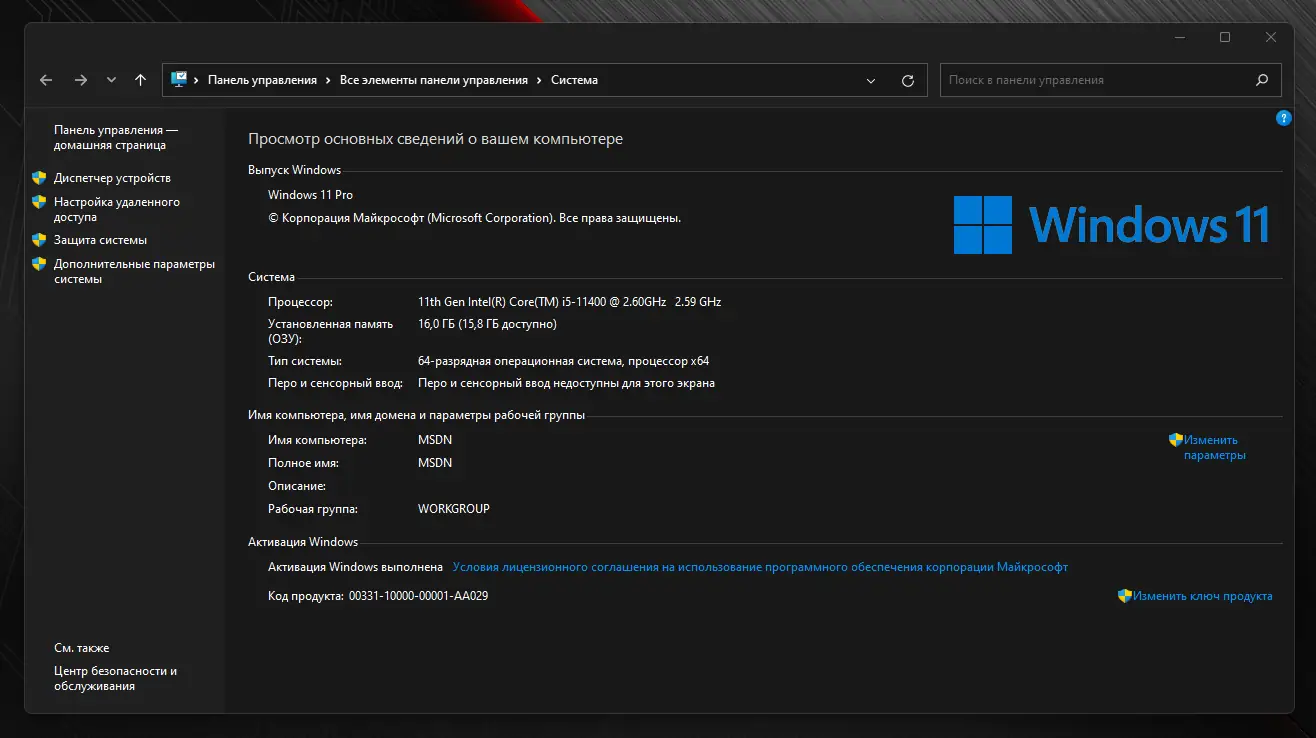
Task: Open help via the blue question mark
Action: (1284, 118)
